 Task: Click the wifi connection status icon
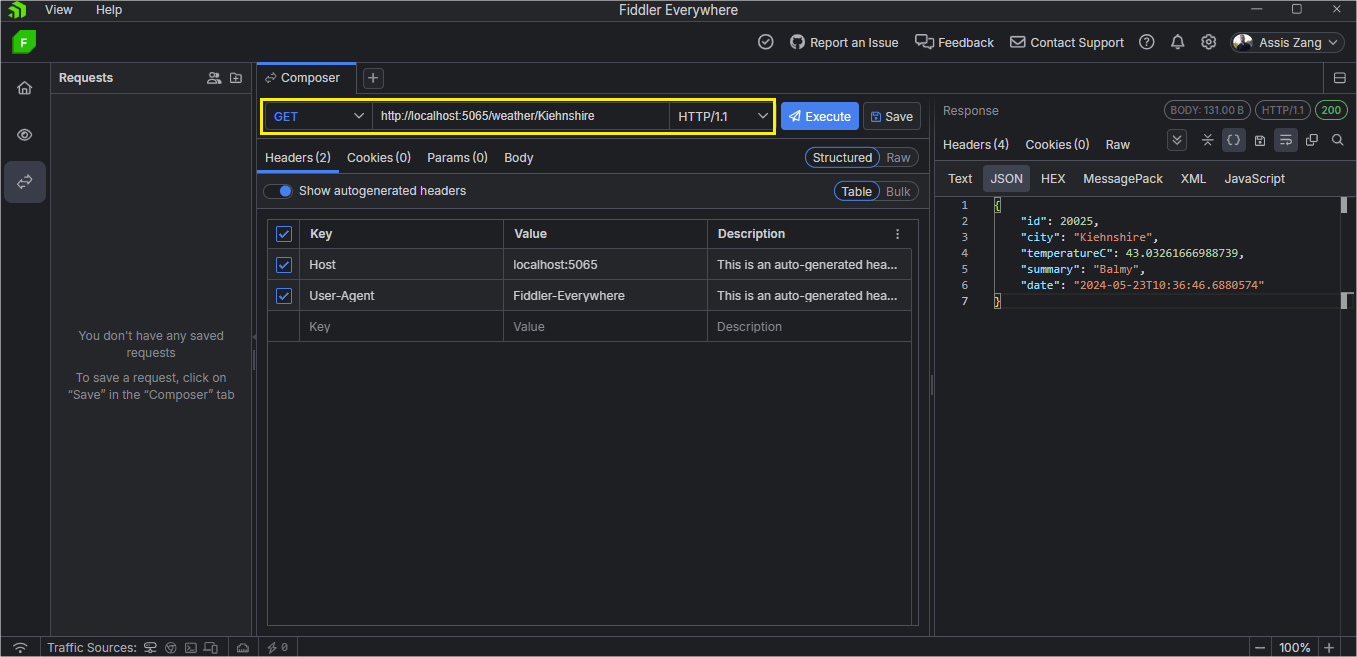(x=20, y=647)
